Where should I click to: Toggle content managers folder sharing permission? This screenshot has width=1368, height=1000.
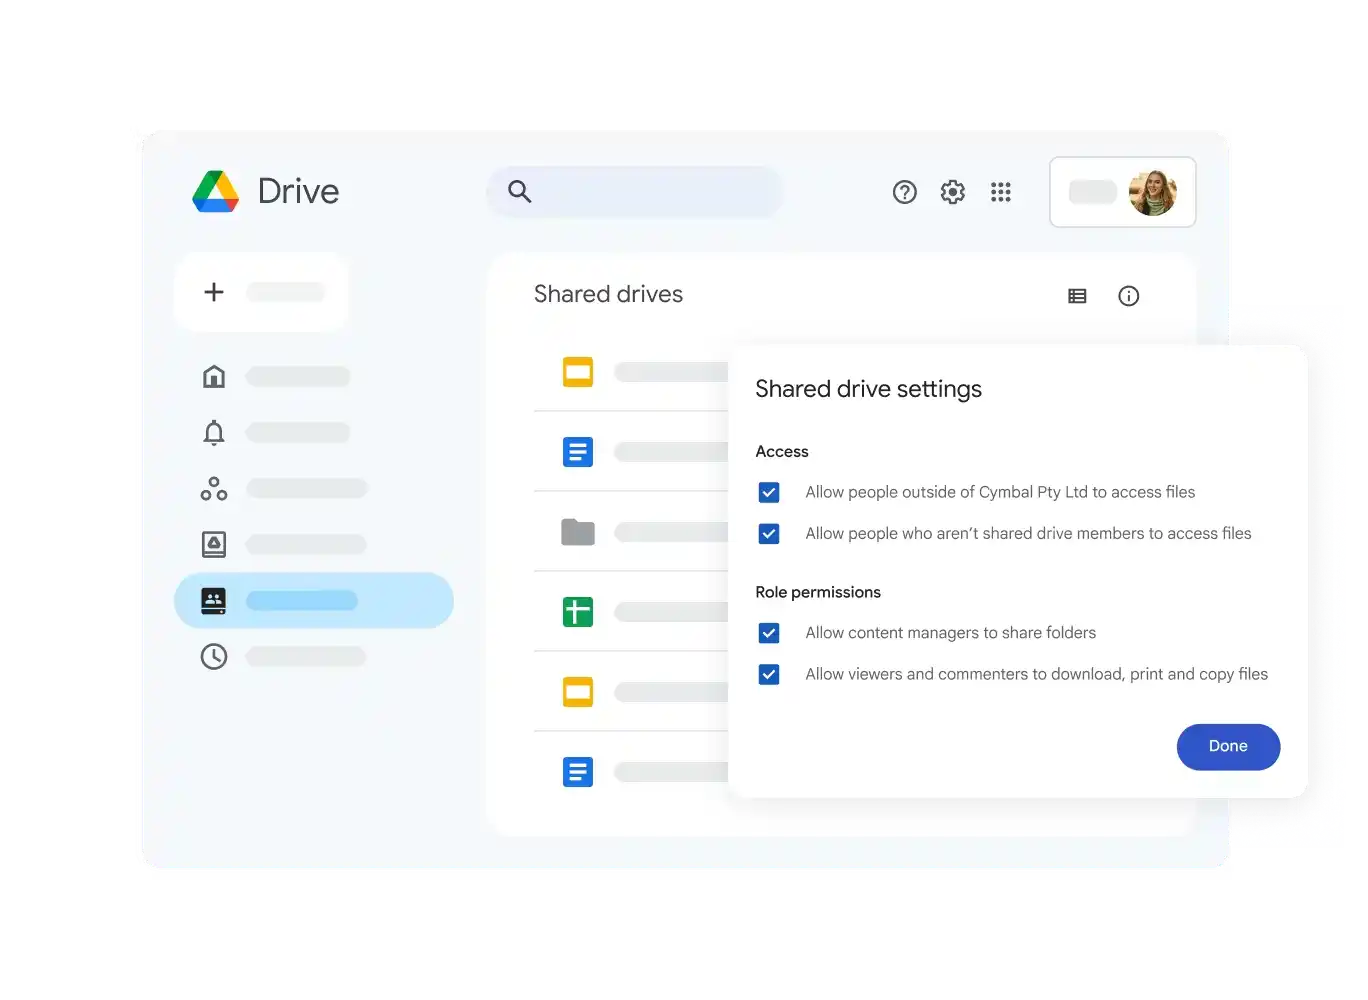[769, 633]
